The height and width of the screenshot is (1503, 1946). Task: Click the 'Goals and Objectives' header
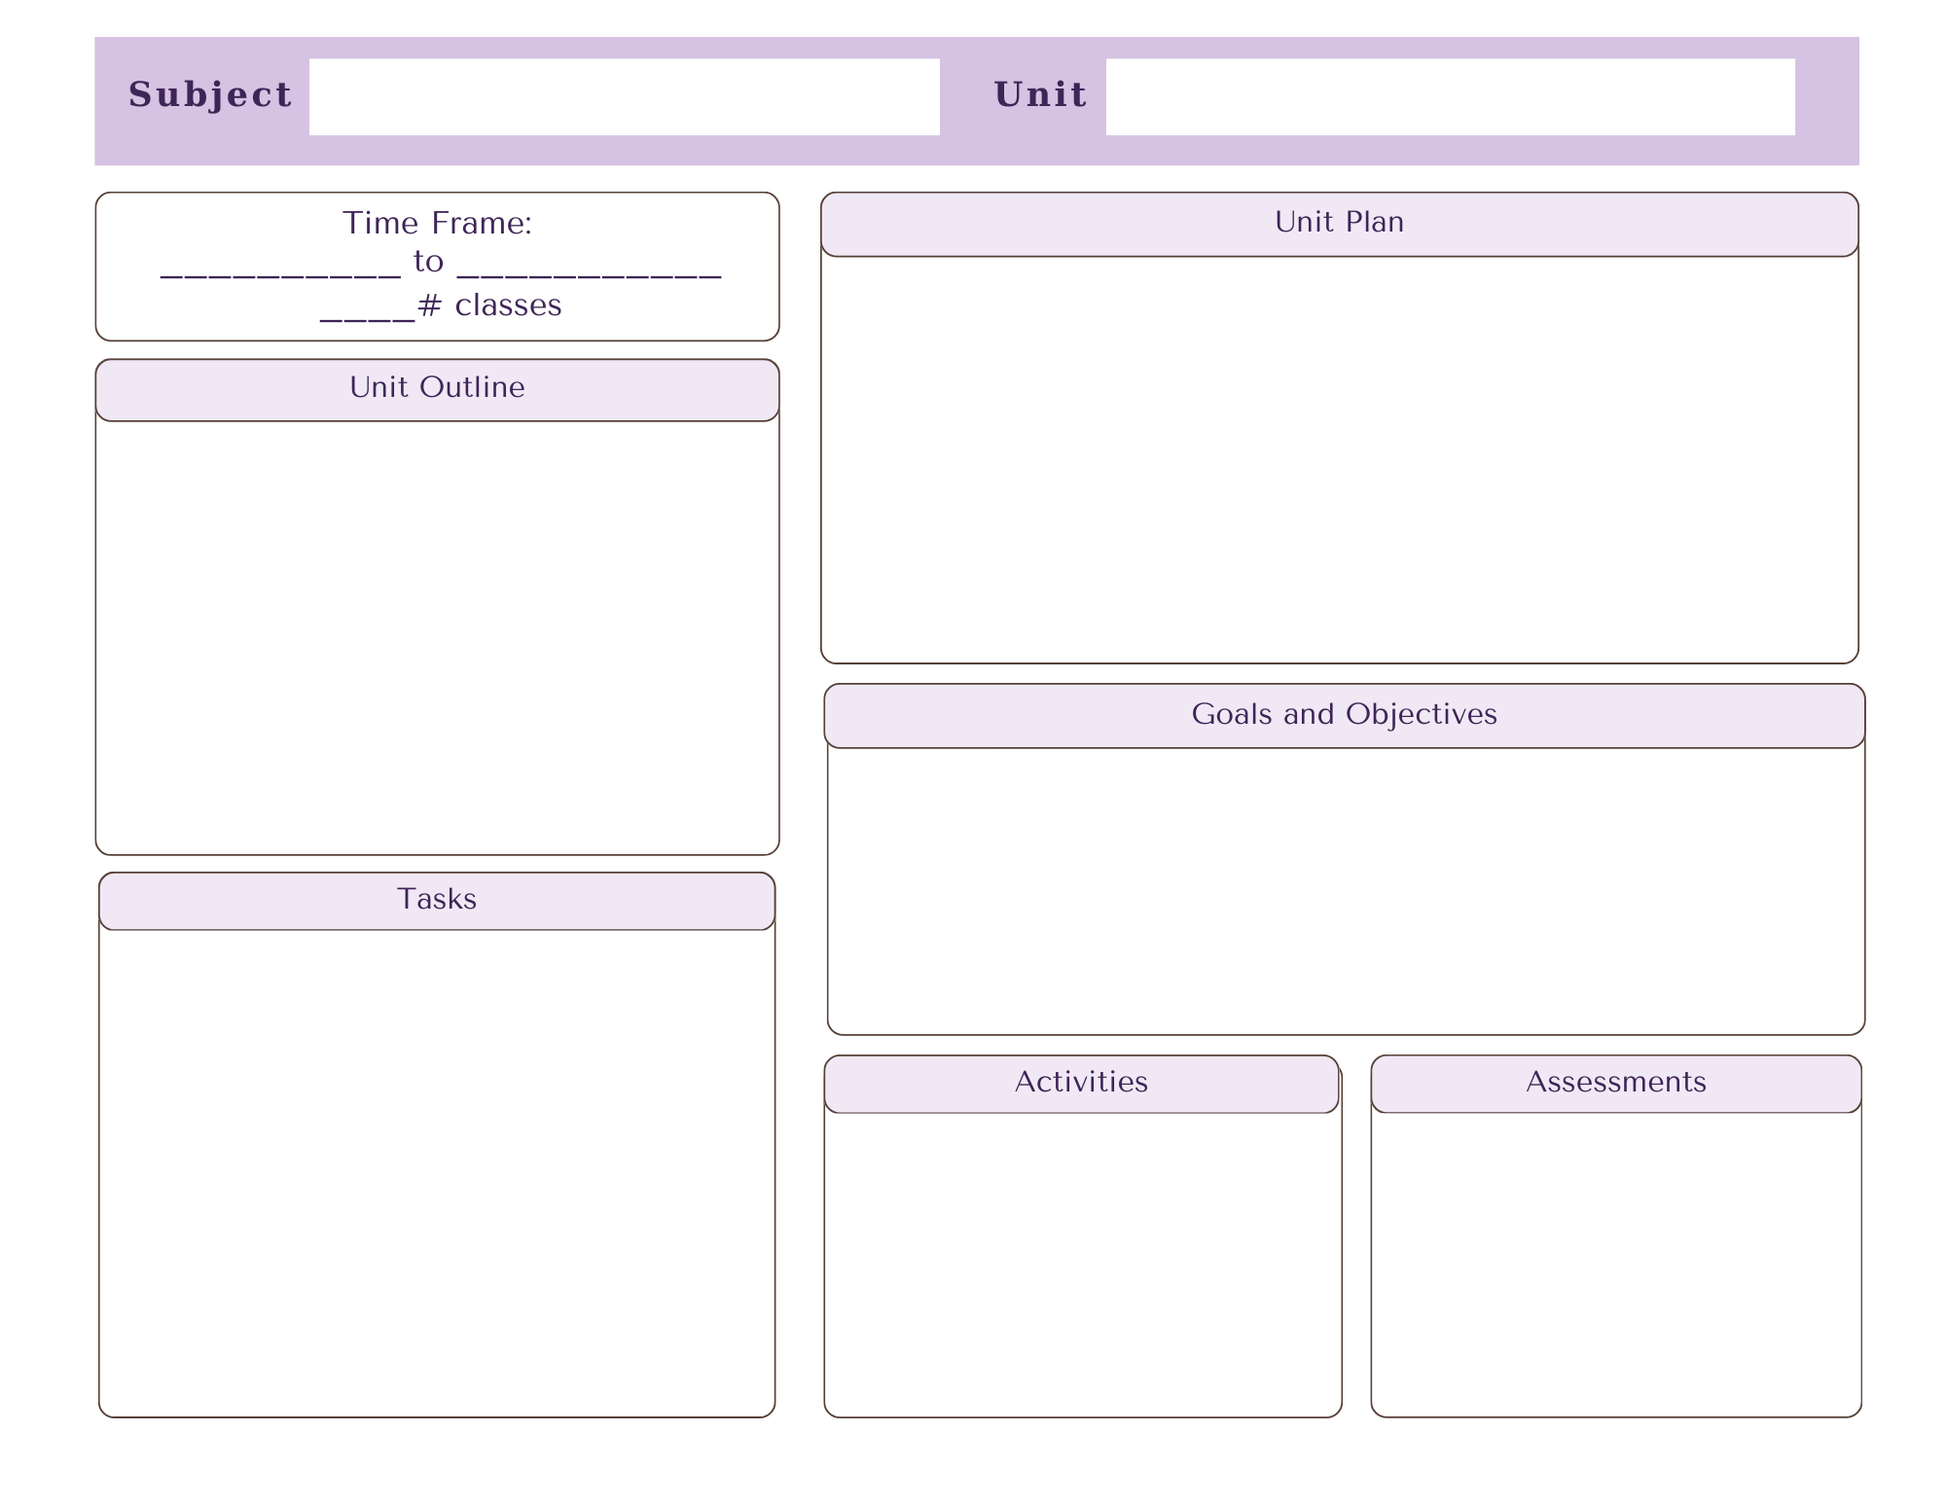1344,716
